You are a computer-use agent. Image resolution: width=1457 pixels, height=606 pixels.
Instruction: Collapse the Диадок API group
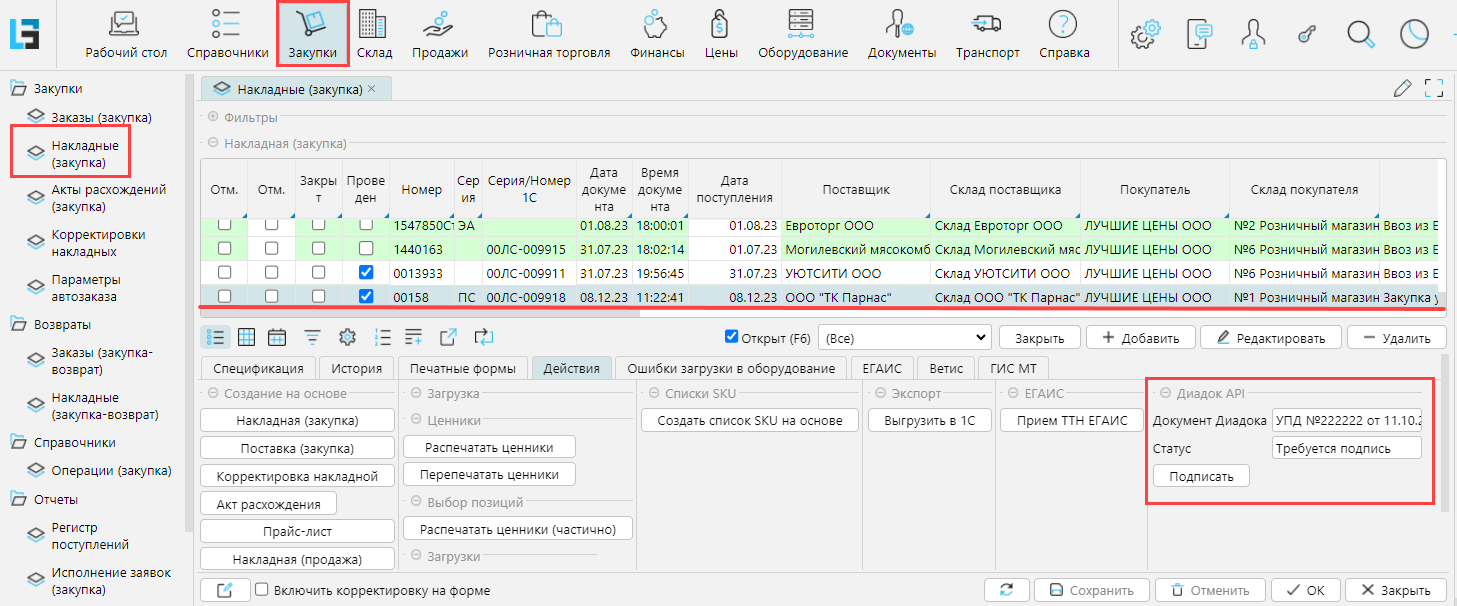1165,394
